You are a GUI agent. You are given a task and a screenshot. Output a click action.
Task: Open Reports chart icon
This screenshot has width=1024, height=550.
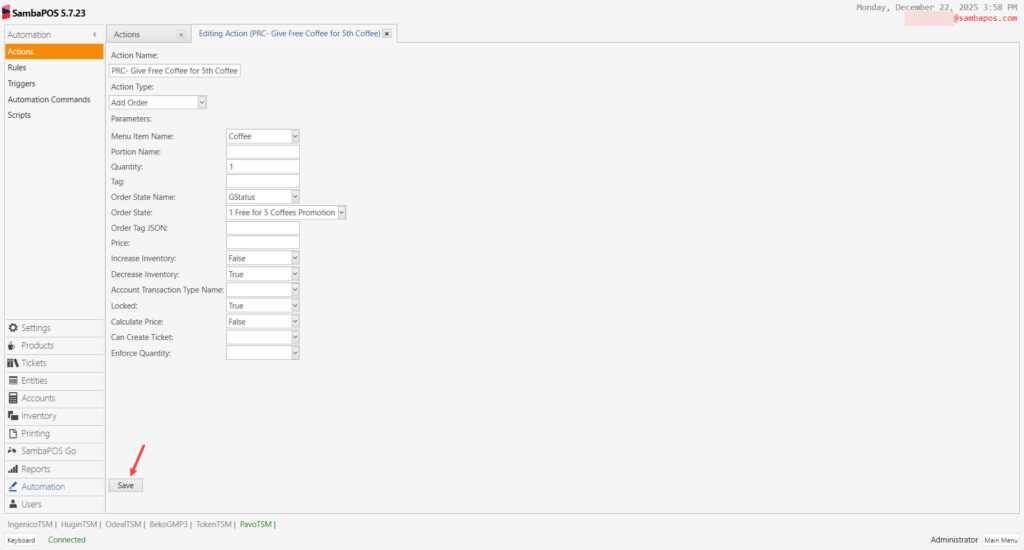tap(13, 469)
